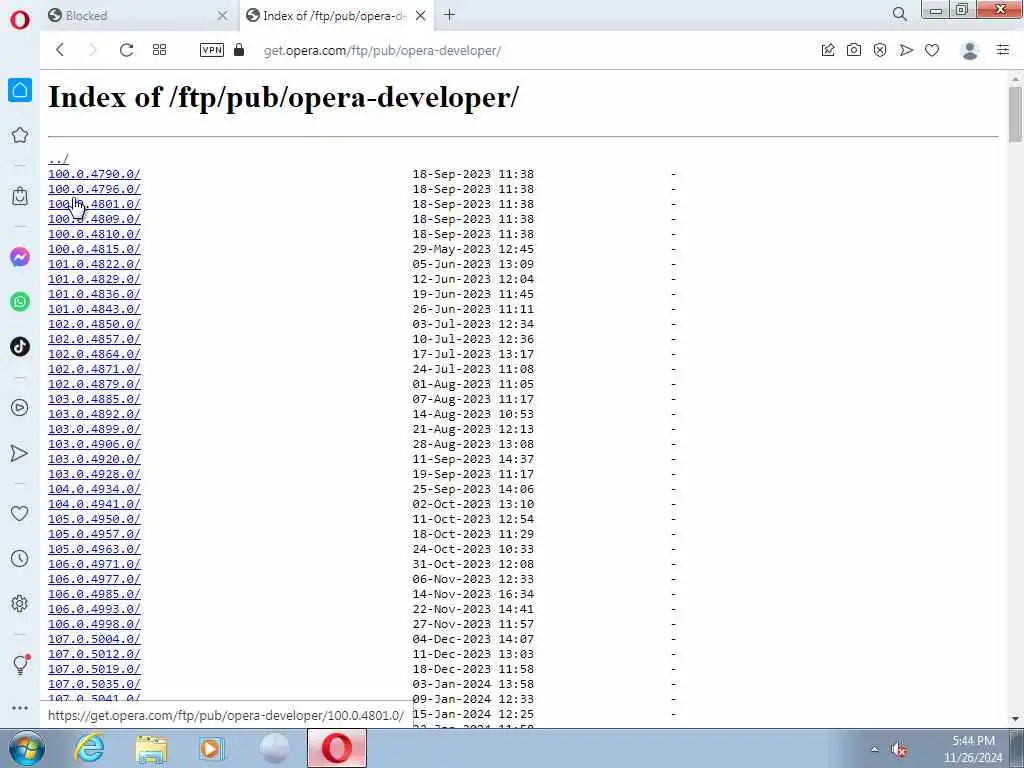Take a snapshot with camera icon
This screenshot has width=1024, height=768.
coord(854,50)
